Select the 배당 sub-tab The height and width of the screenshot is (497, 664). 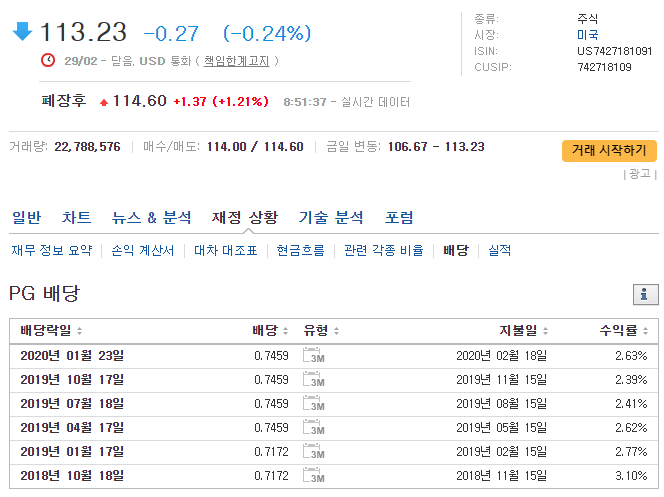pyautogui.click(x=456, y=251)
